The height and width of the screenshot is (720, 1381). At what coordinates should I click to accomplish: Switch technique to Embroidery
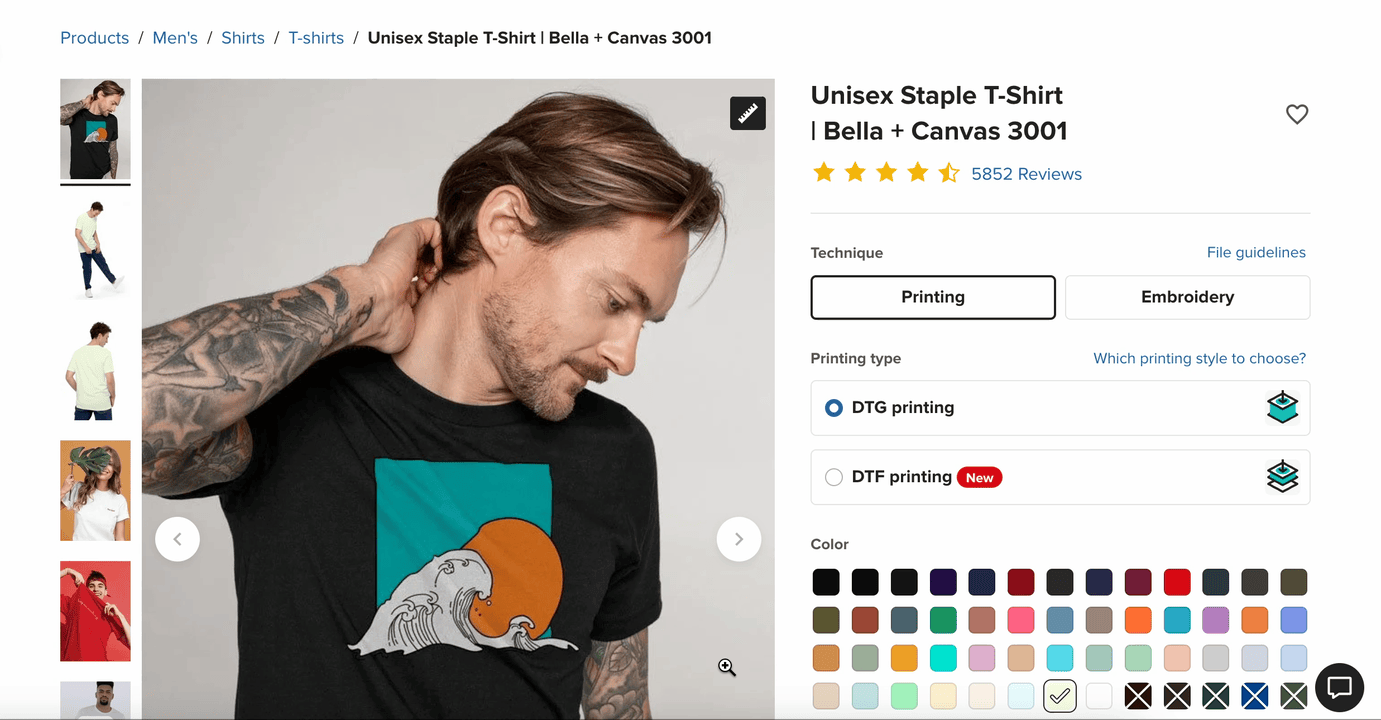(x=1187, y=297)
